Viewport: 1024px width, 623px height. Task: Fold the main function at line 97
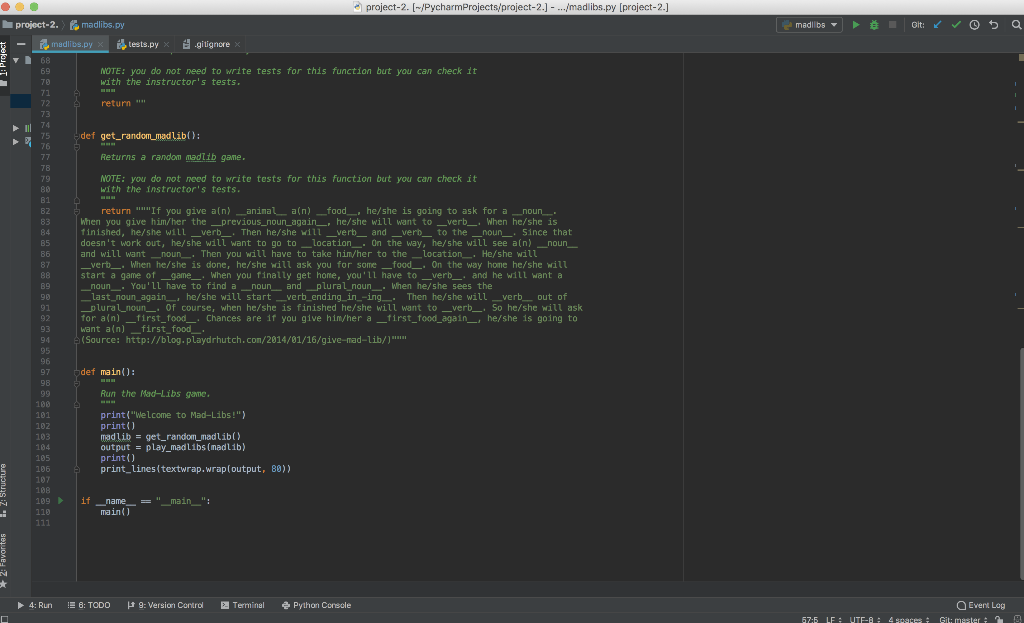coord(76,372)
